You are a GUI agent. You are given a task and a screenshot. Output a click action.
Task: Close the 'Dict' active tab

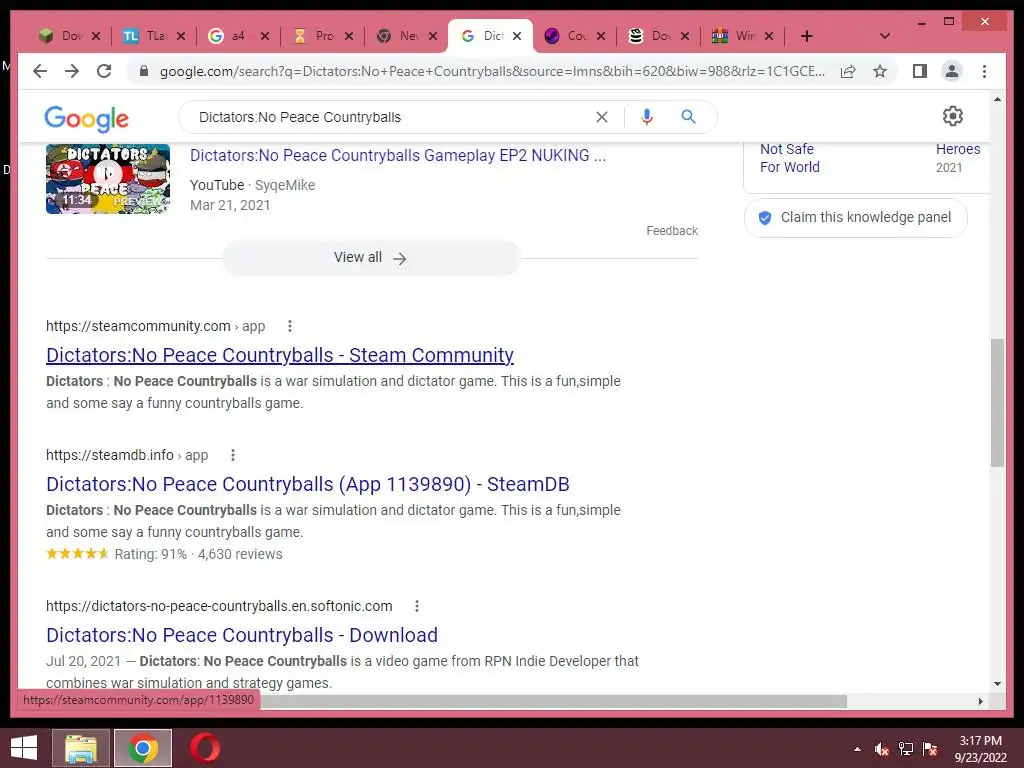[517, 36]
